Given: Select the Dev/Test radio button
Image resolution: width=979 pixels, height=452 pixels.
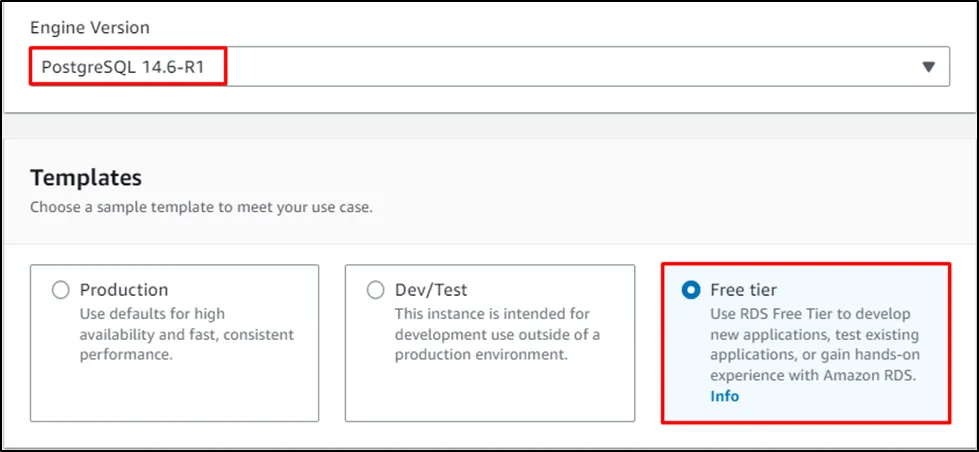Looking at the screenshot, I should (x=376, y=290).
